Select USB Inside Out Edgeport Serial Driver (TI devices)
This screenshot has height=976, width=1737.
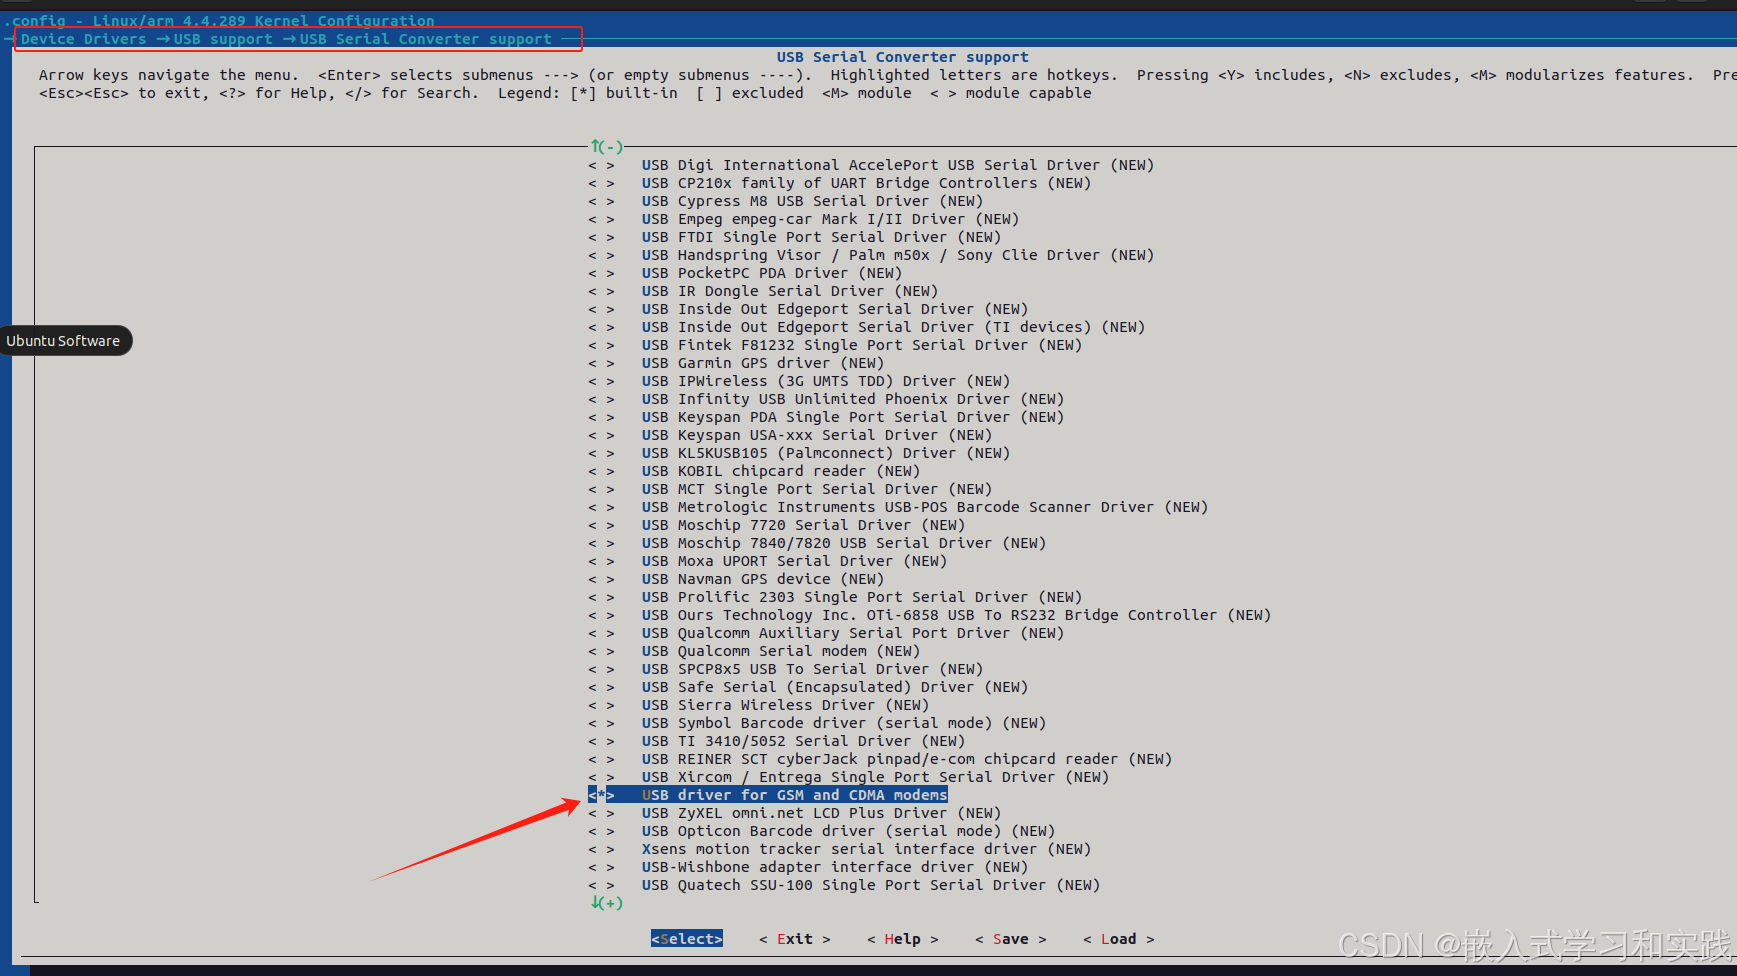[x=867, y=327]
